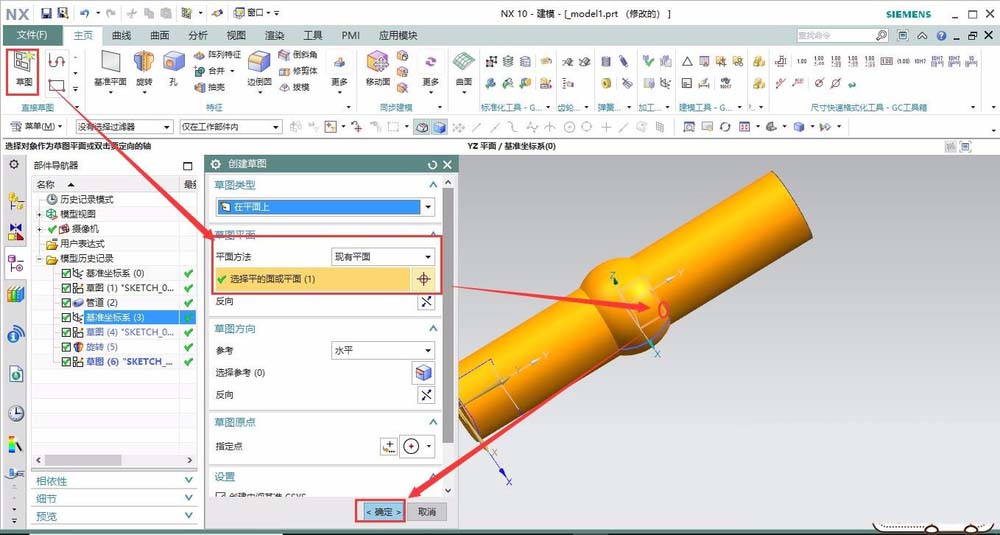
Task: Click the 确定 button in the dialog
Action: (383, 511)
